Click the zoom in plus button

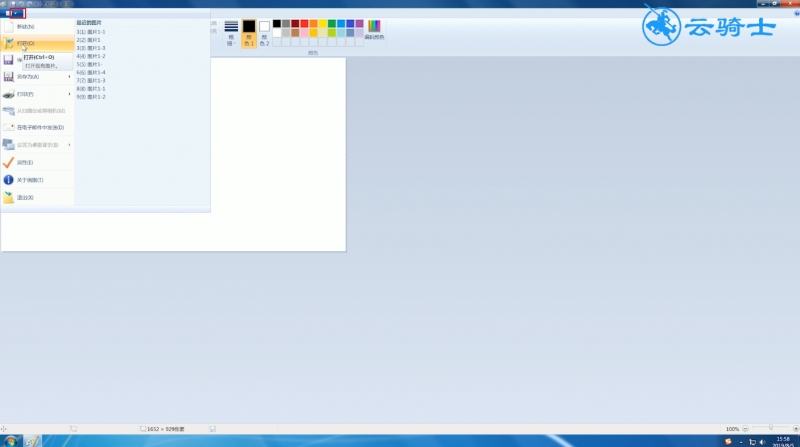(x=795, y=429)
